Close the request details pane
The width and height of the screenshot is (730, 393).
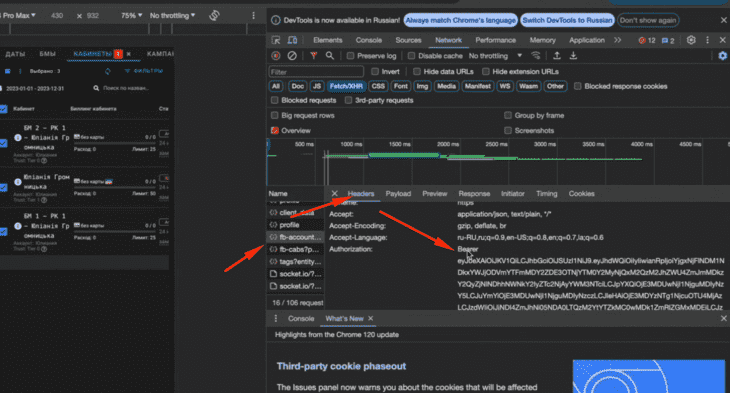tap(334, 193)
